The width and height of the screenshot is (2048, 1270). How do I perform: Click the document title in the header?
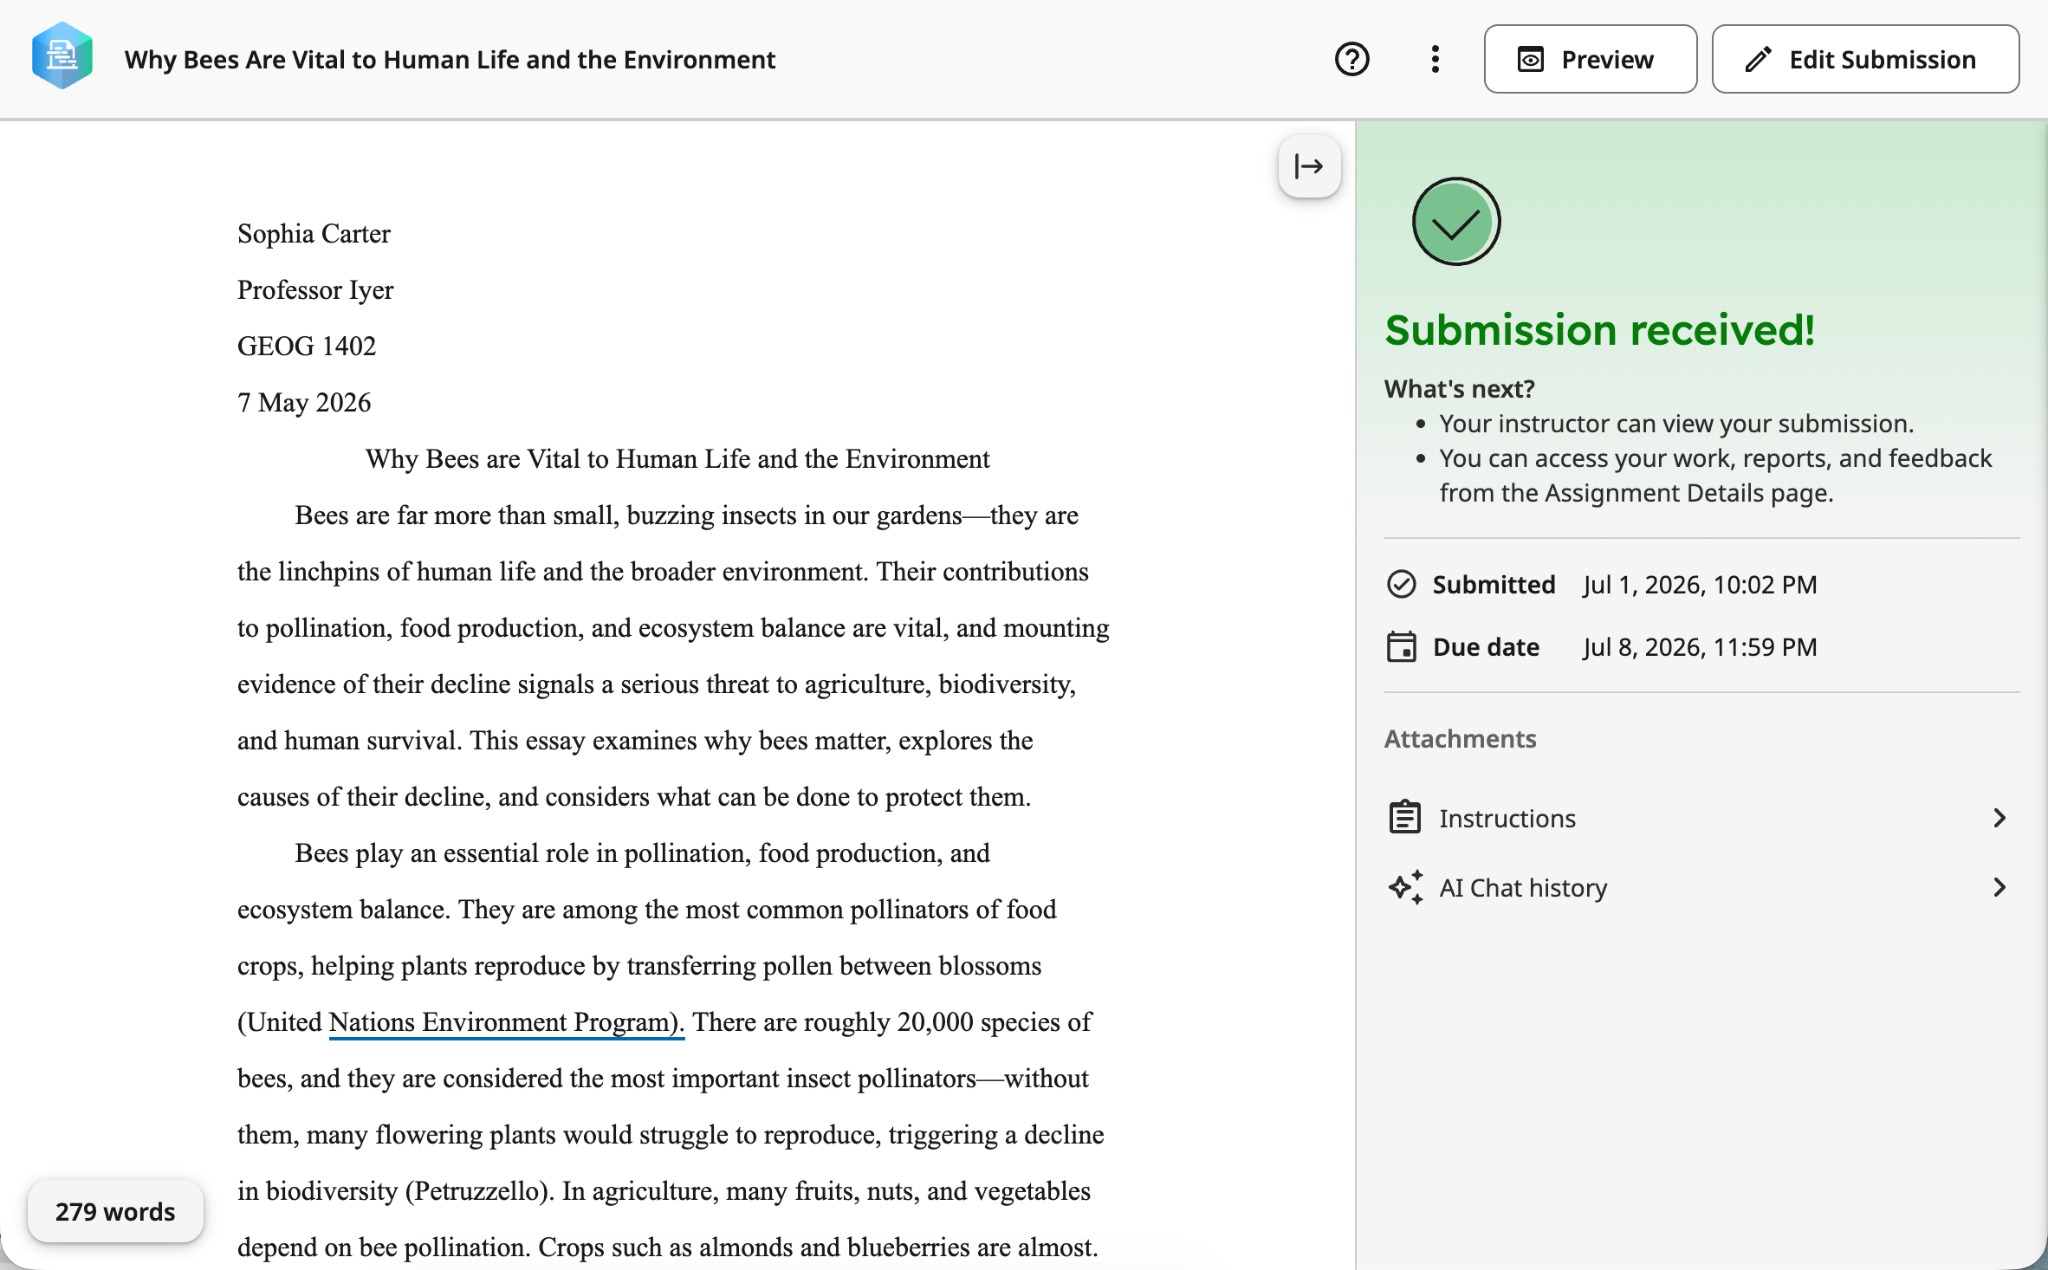coord(450,59)
